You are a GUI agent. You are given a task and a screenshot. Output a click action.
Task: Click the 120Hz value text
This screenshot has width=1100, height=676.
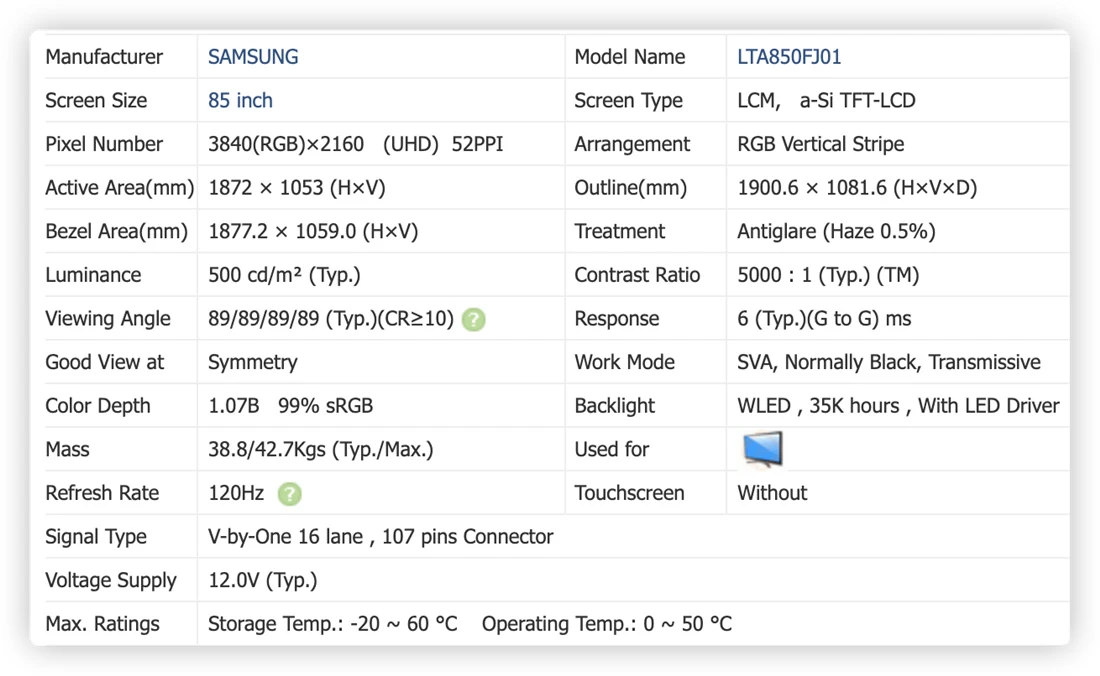point(236,493)
